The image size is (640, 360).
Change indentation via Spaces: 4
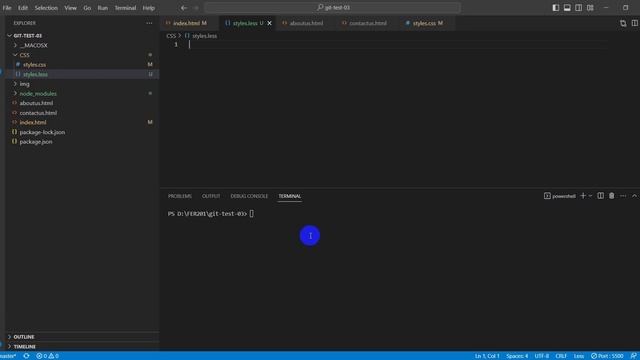point(517,356)
